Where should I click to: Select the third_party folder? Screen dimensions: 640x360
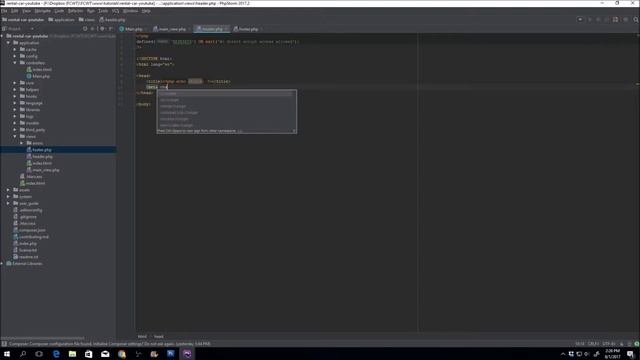click(35, 130)
